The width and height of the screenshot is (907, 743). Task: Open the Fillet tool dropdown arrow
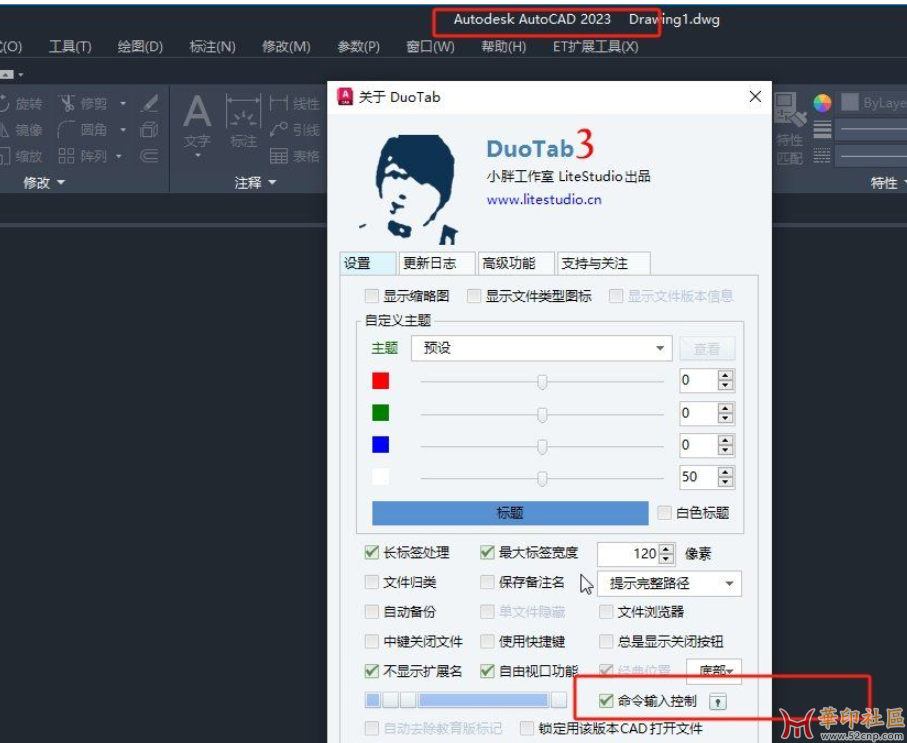pos(123,130)
